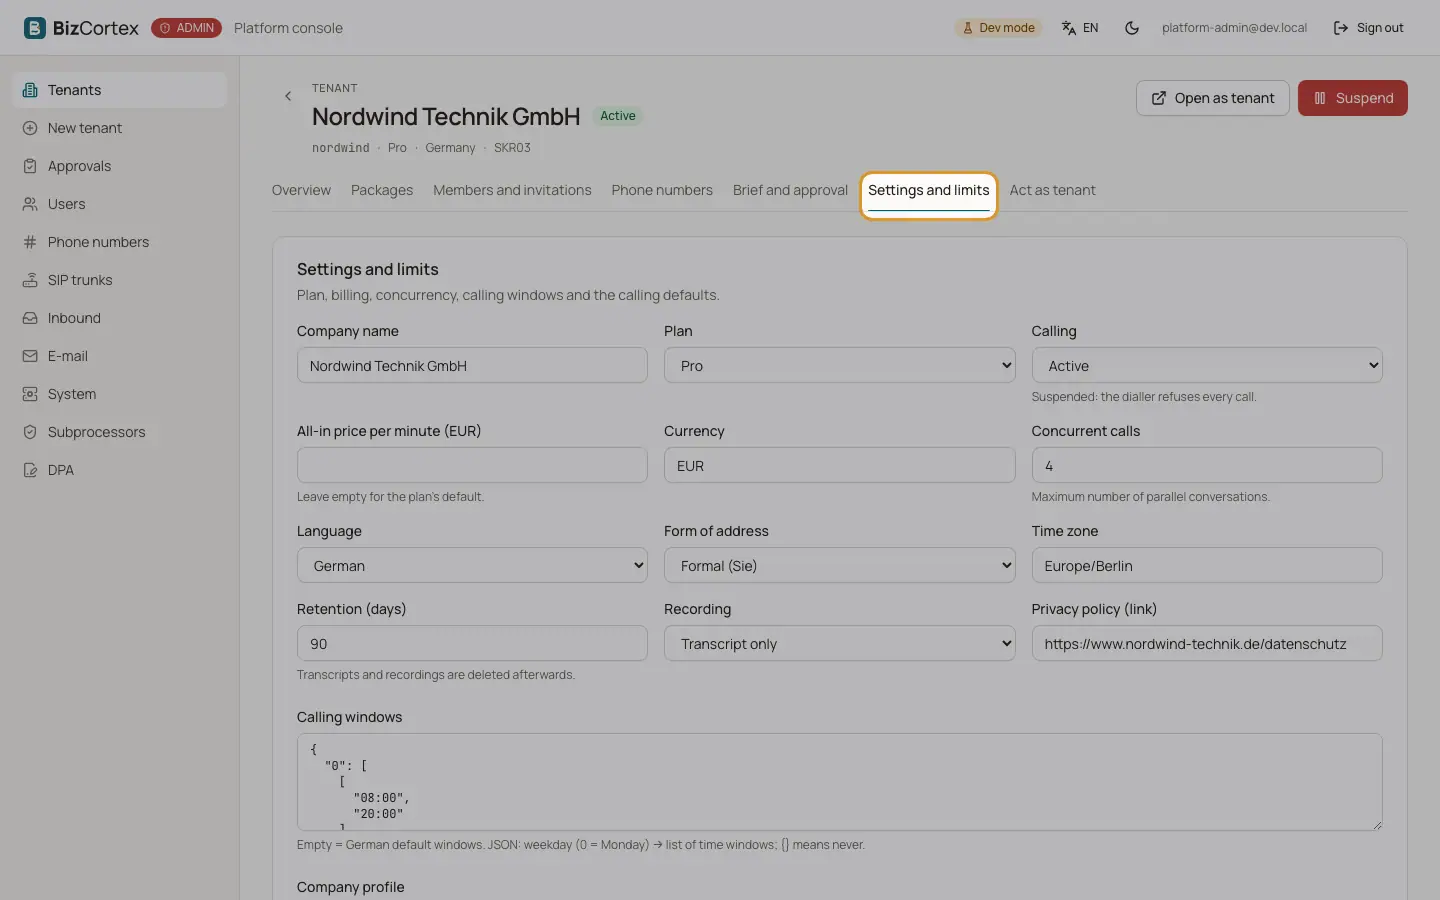The height and width of the screenshot is (900, 1440).
Task: Click the Company name input field
Action: tap(472, 365)
